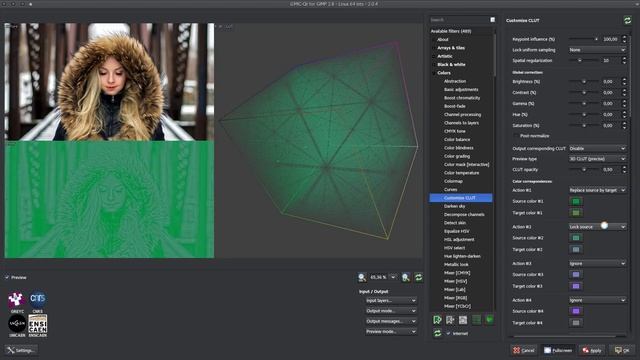Click the Apply button
The width and height of the screenshot is (640, 360).
click(592, 350)
